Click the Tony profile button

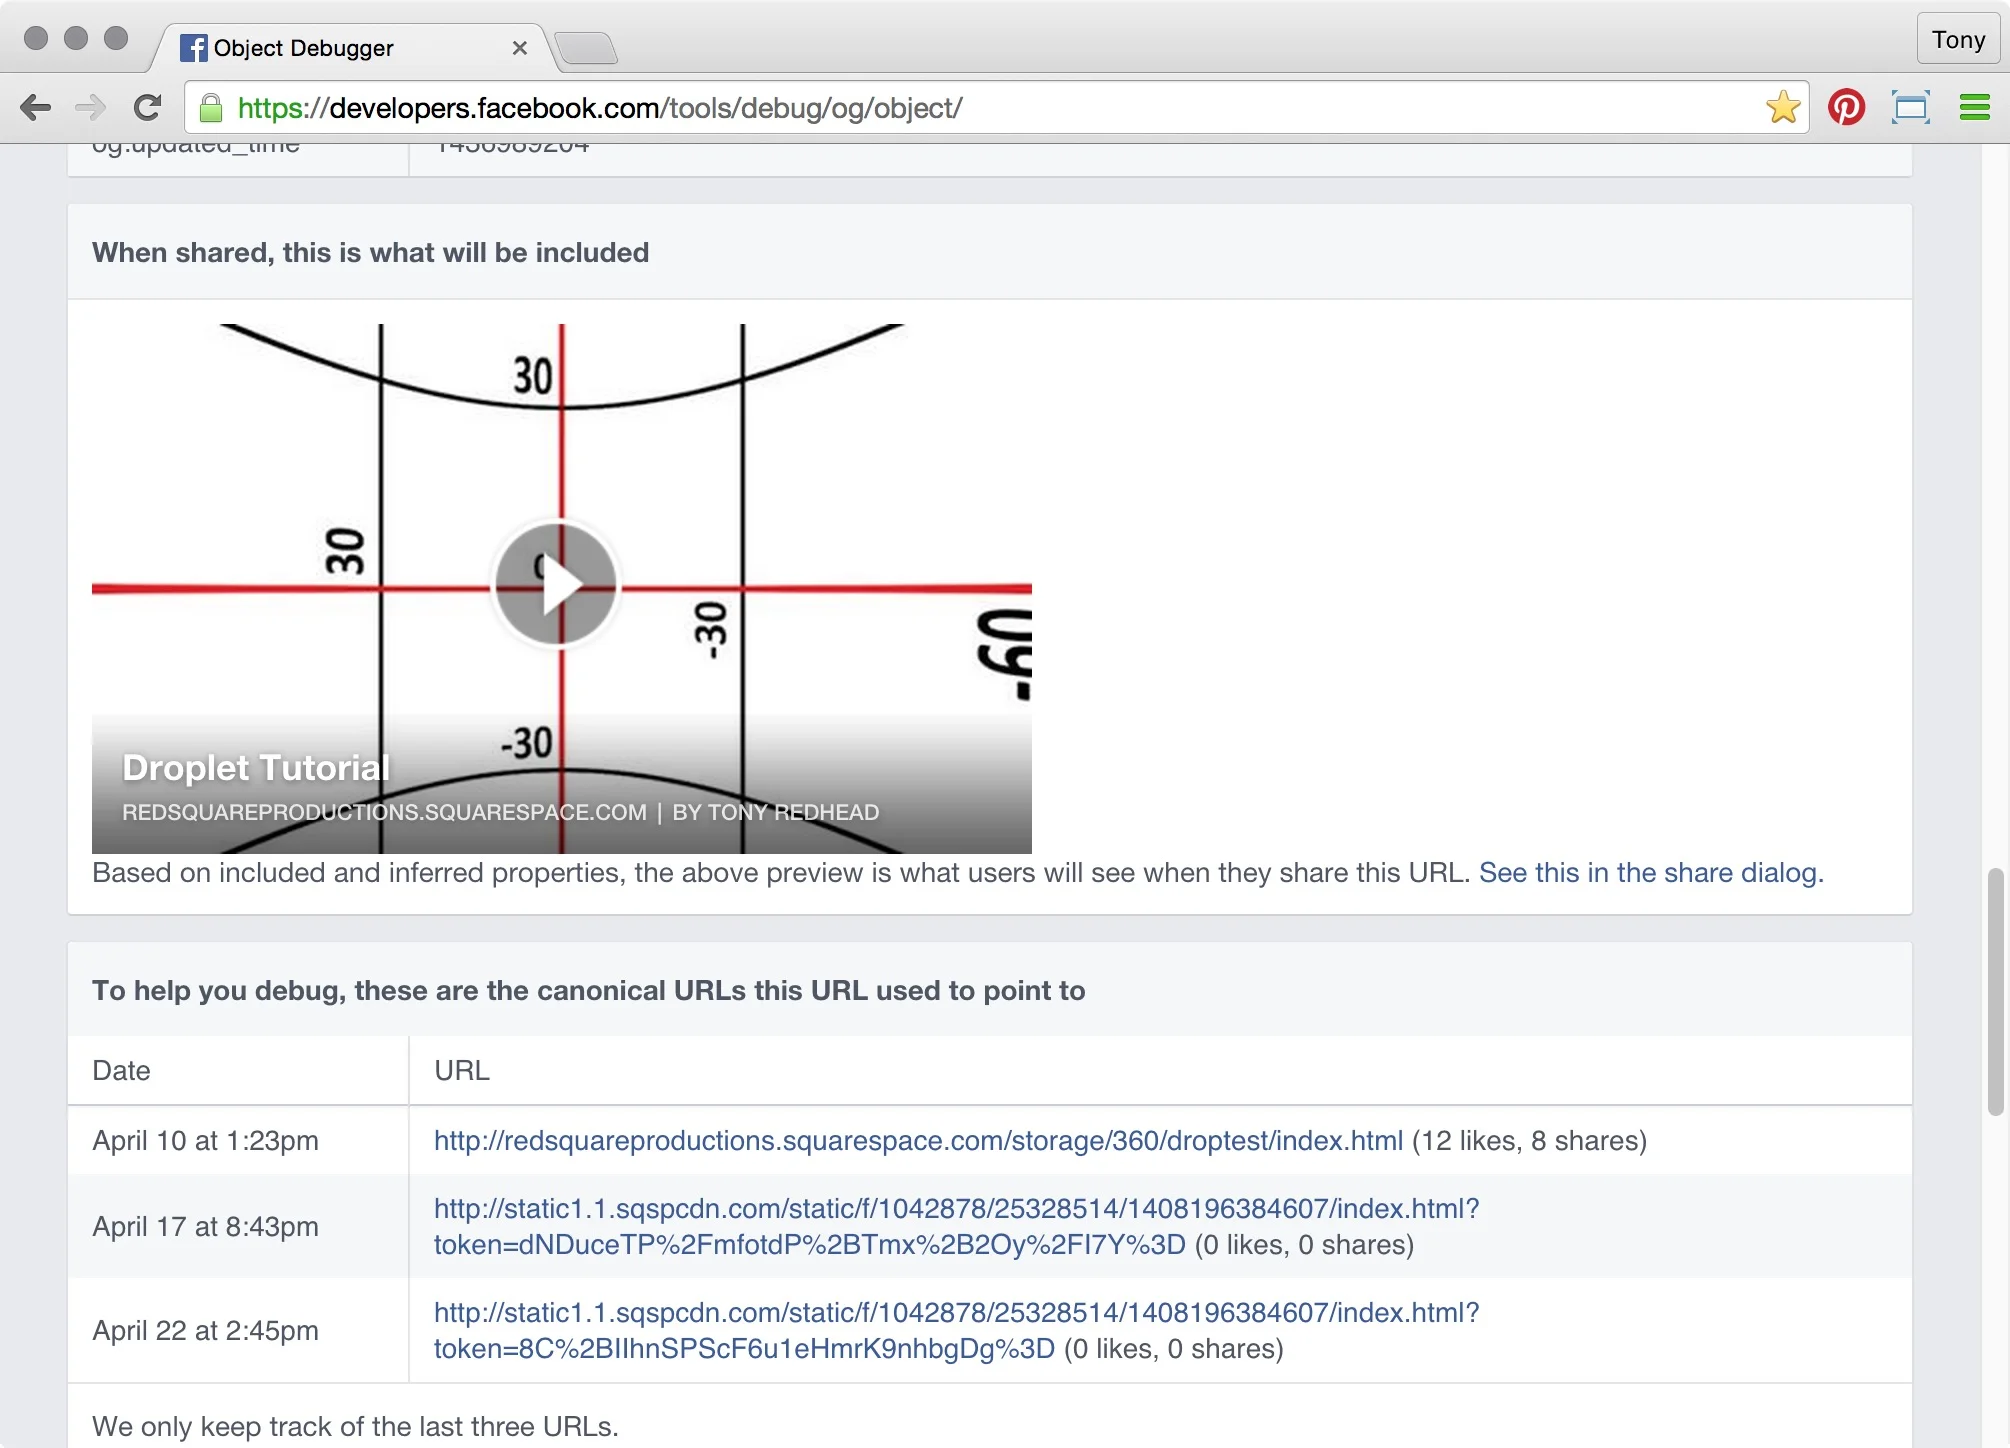point(1957,40)
